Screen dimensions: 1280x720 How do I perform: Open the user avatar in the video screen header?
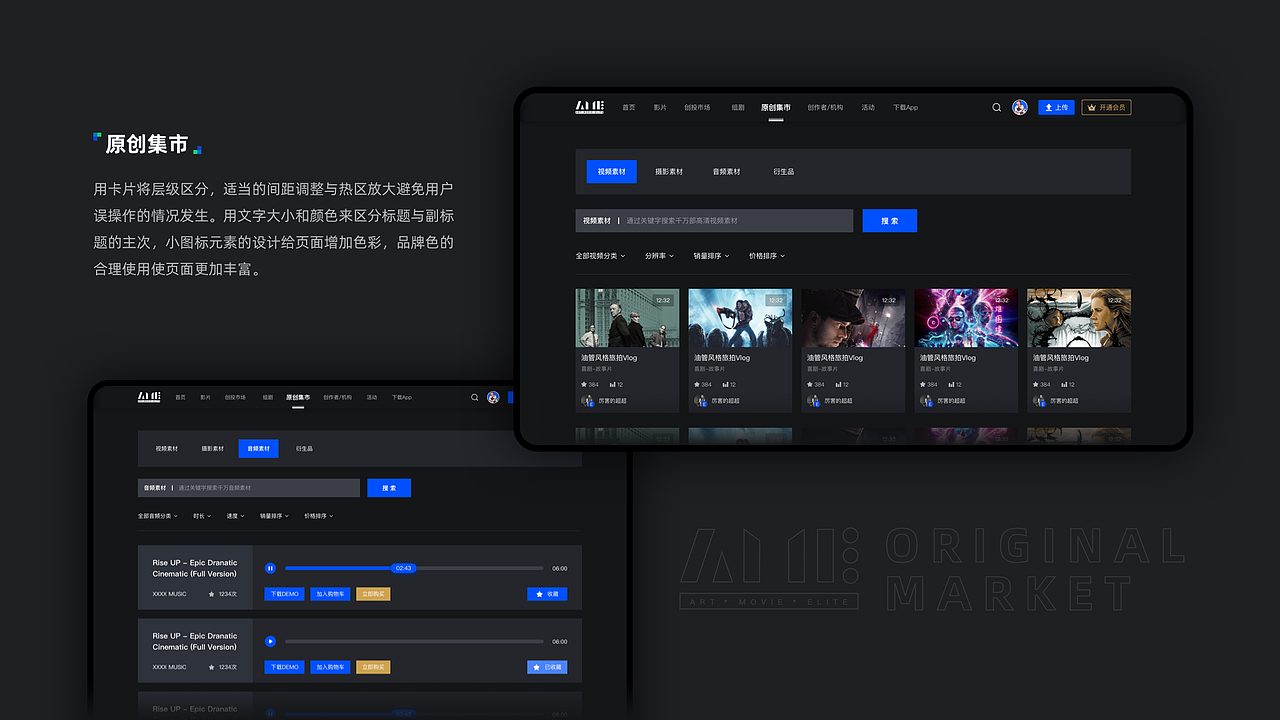[1019, 107]
